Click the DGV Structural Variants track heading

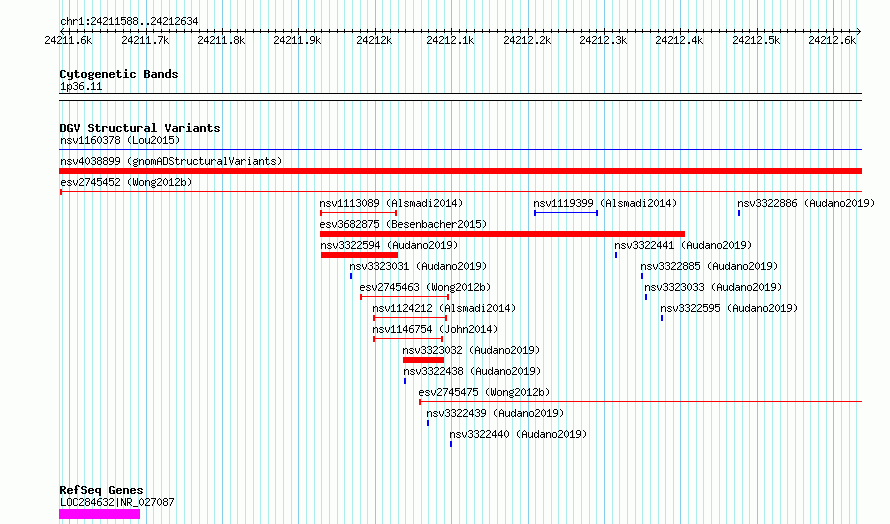pos(140,128)
